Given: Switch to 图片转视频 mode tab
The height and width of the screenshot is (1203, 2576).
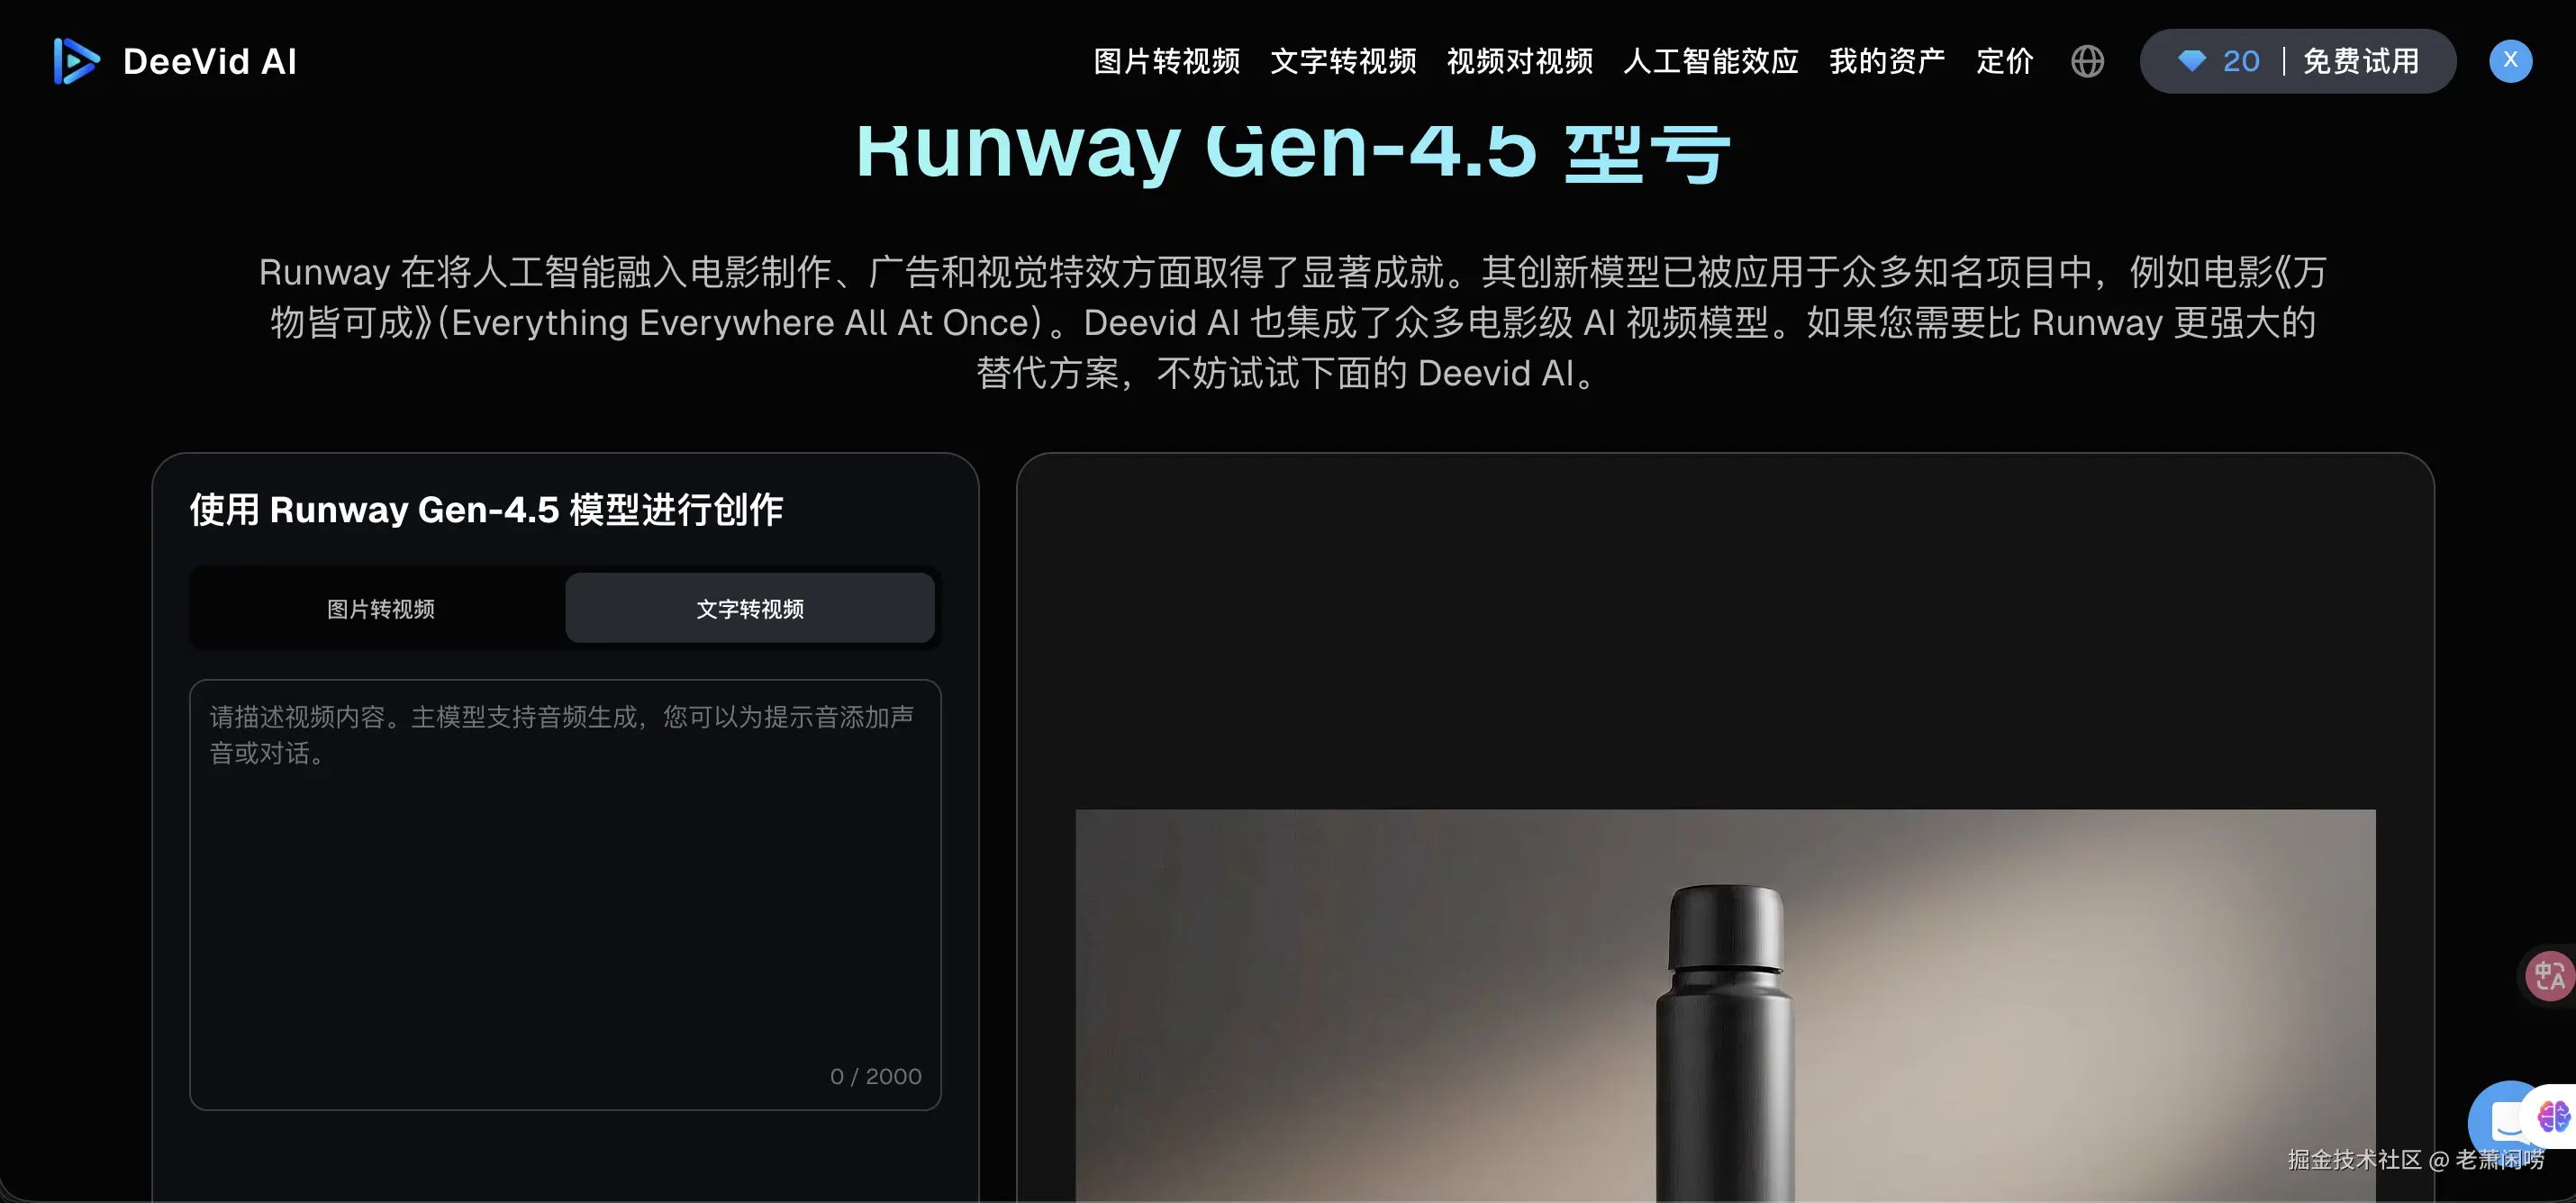Looking at the screenshot, I should point(380,608).
